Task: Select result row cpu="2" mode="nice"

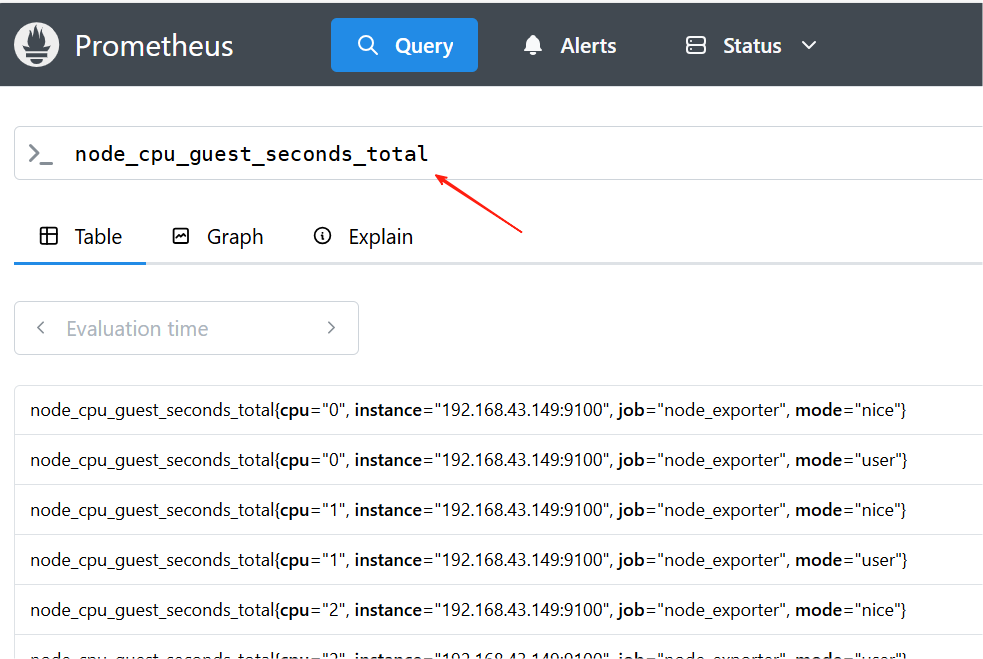Action: (498, 610)
